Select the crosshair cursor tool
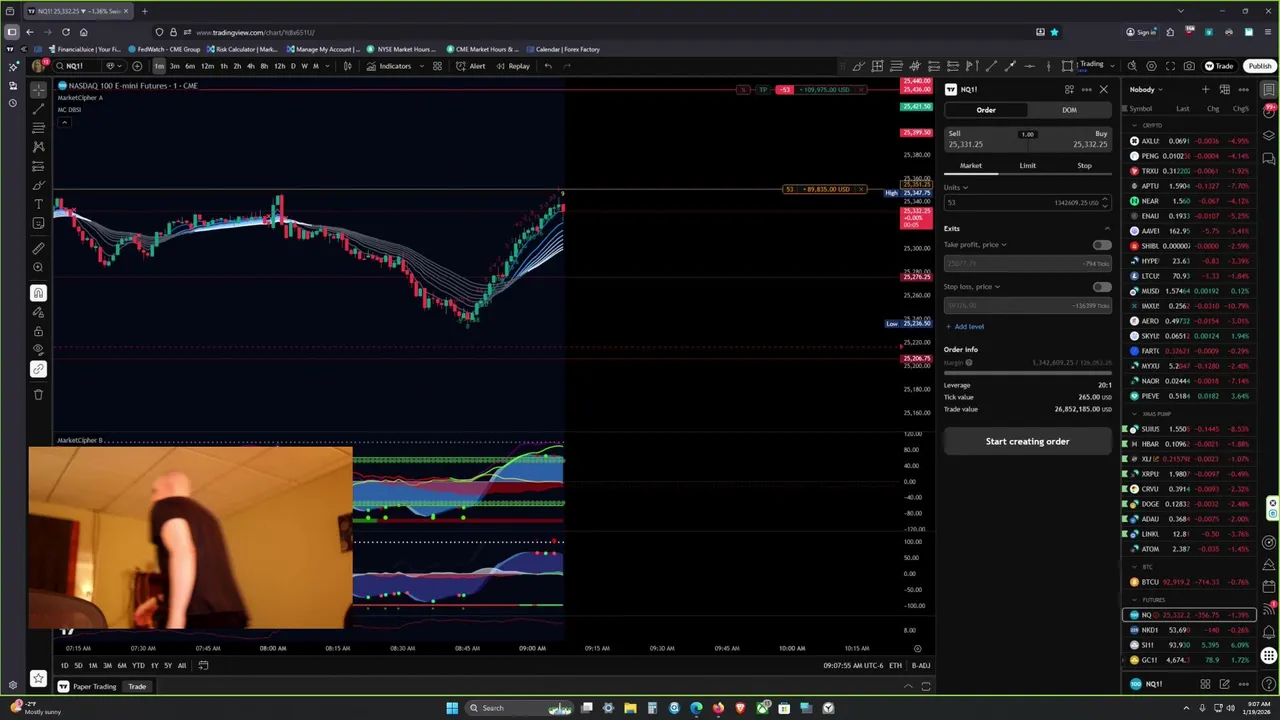The image size is (1280, 720). 38,90
